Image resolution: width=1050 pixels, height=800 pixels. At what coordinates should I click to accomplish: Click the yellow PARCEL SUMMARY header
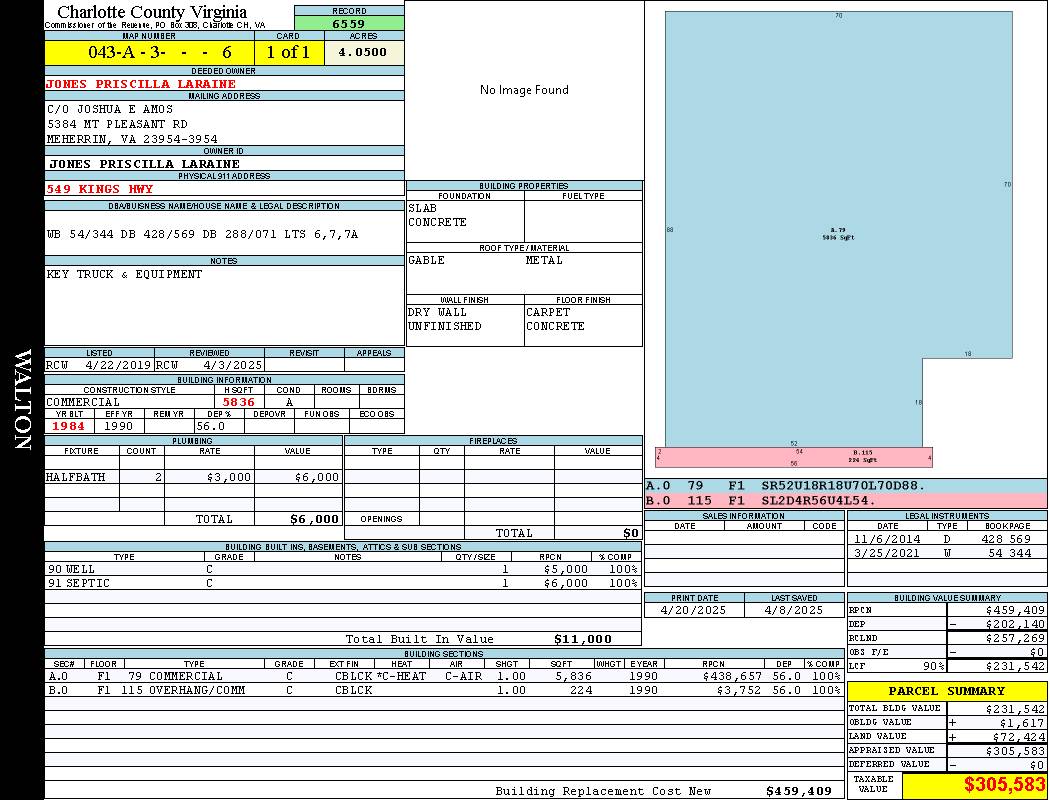coord(946,691)
